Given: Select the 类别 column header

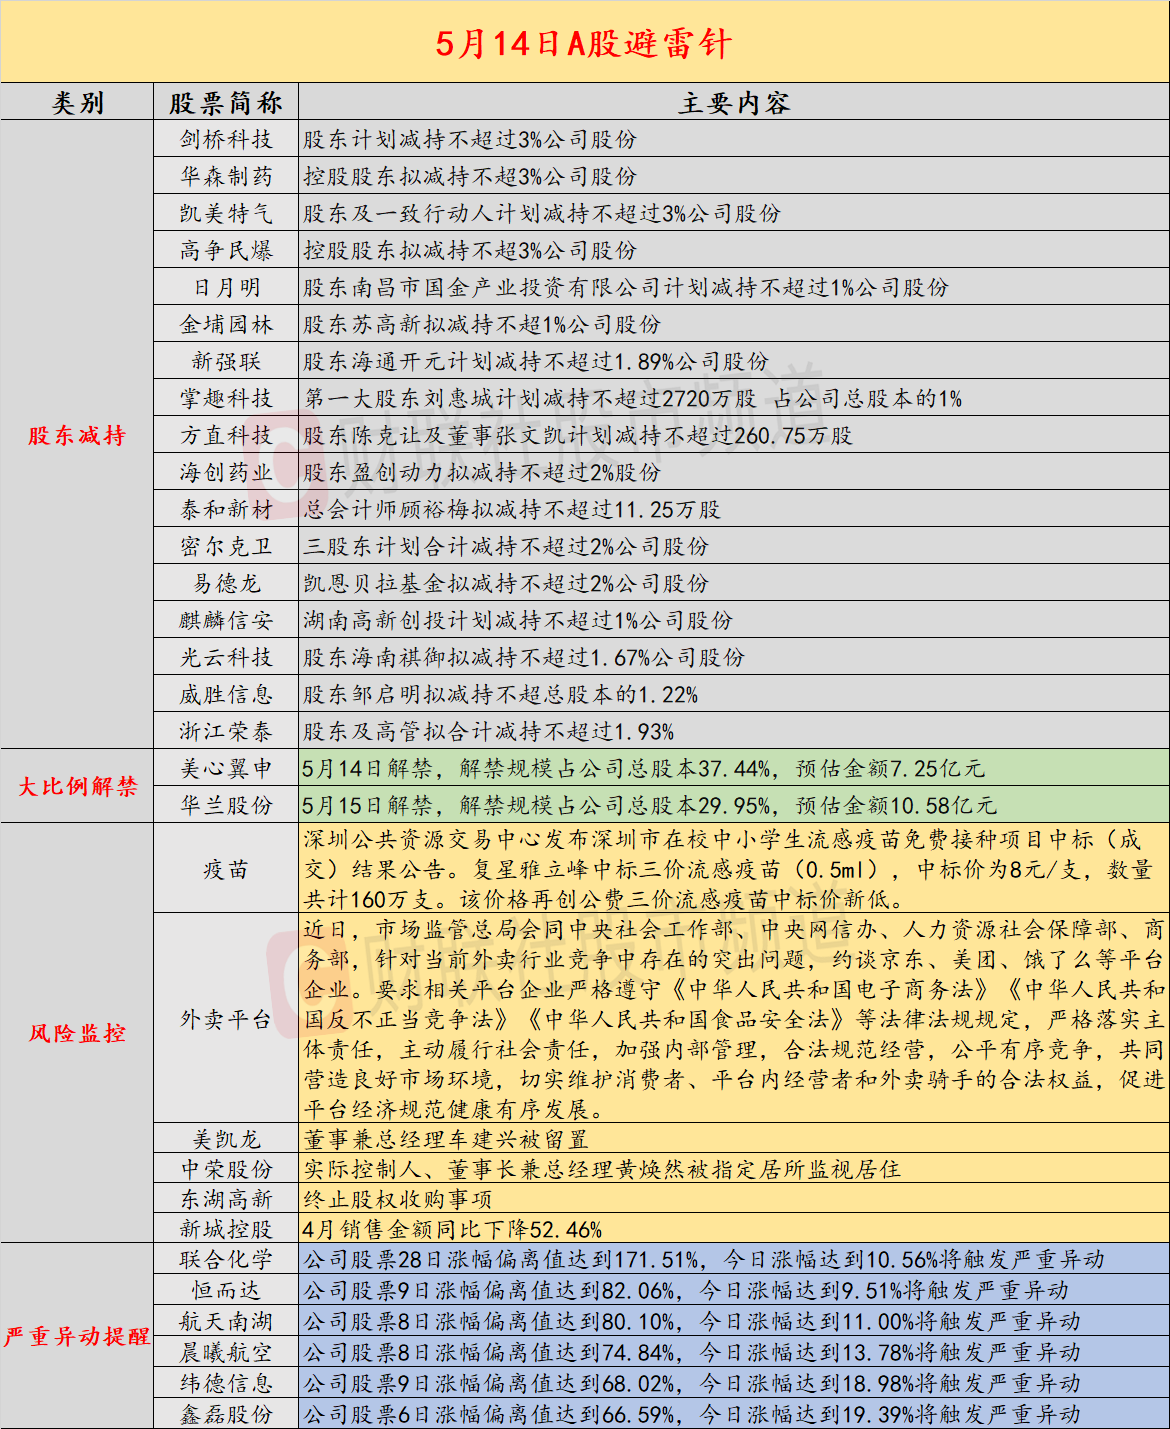Looking at the screenshot, I should tap(77, 102).
